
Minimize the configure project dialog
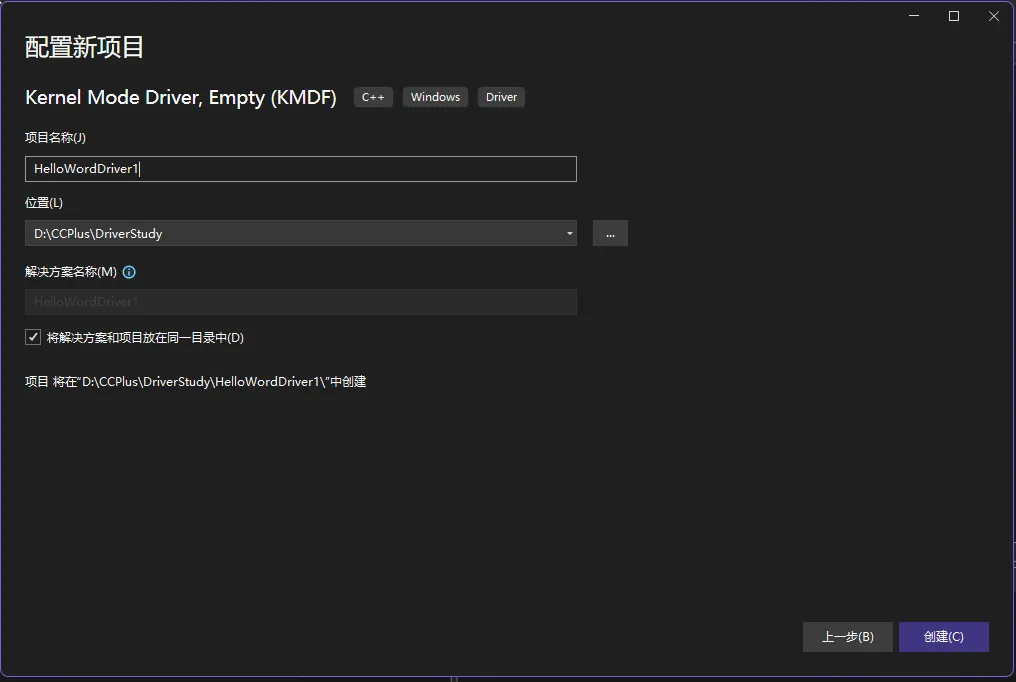(913, 16)
